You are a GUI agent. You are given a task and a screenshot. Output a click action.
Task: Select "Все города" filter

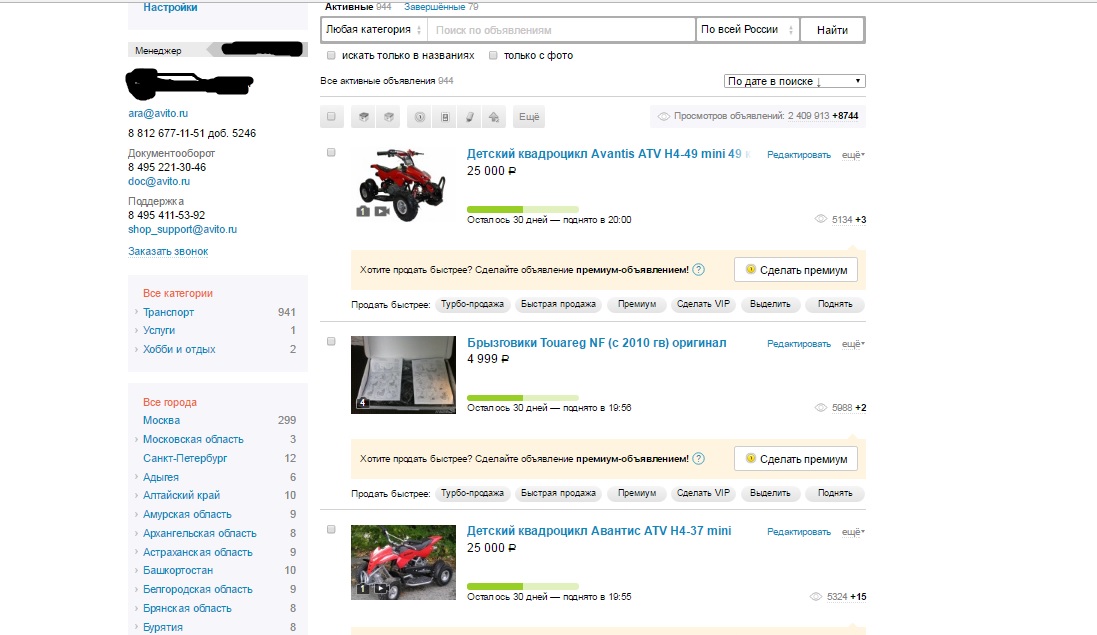[170, 402]
